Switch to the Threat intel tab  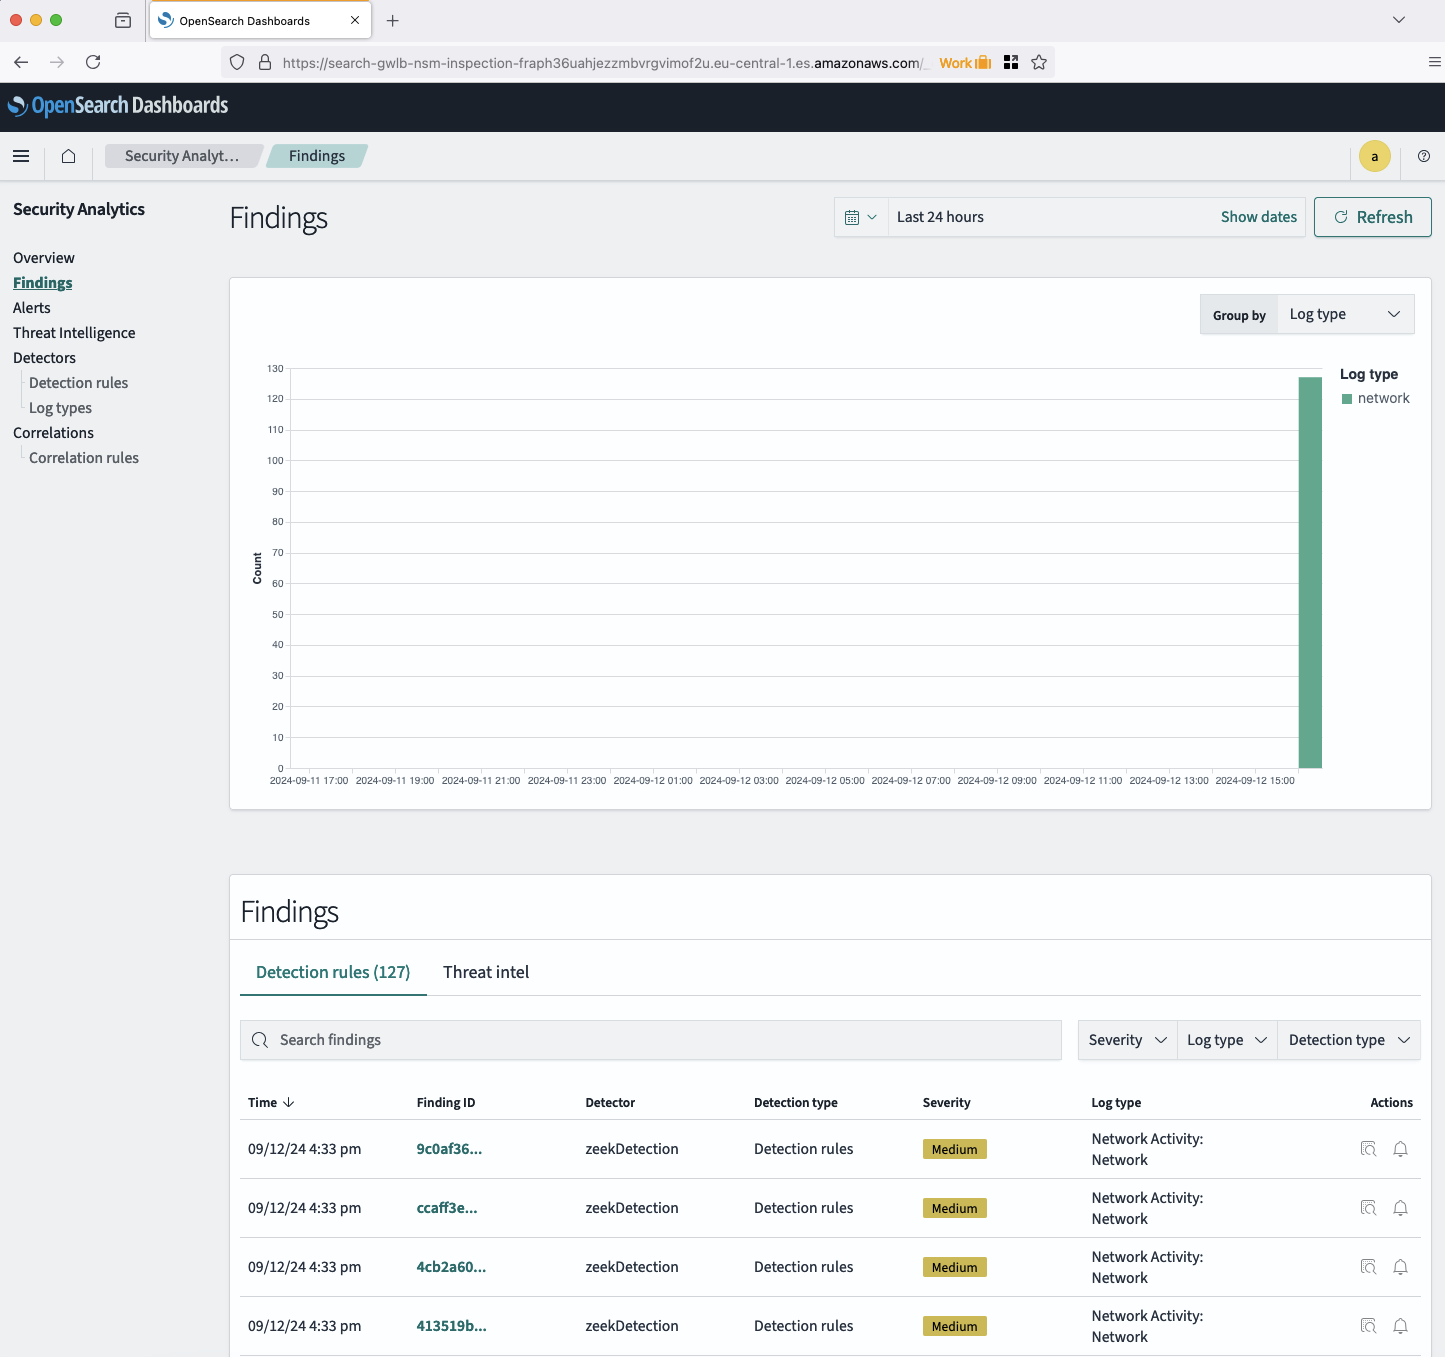pos(486,972)
